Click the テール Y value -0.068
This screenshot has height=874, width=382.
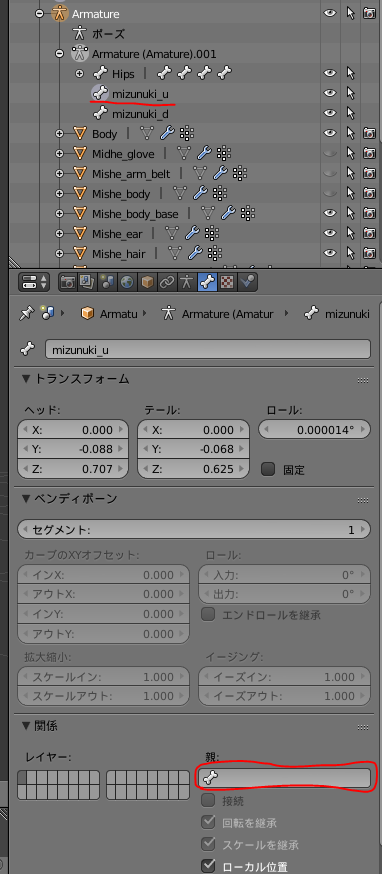[x=194, y=449]
